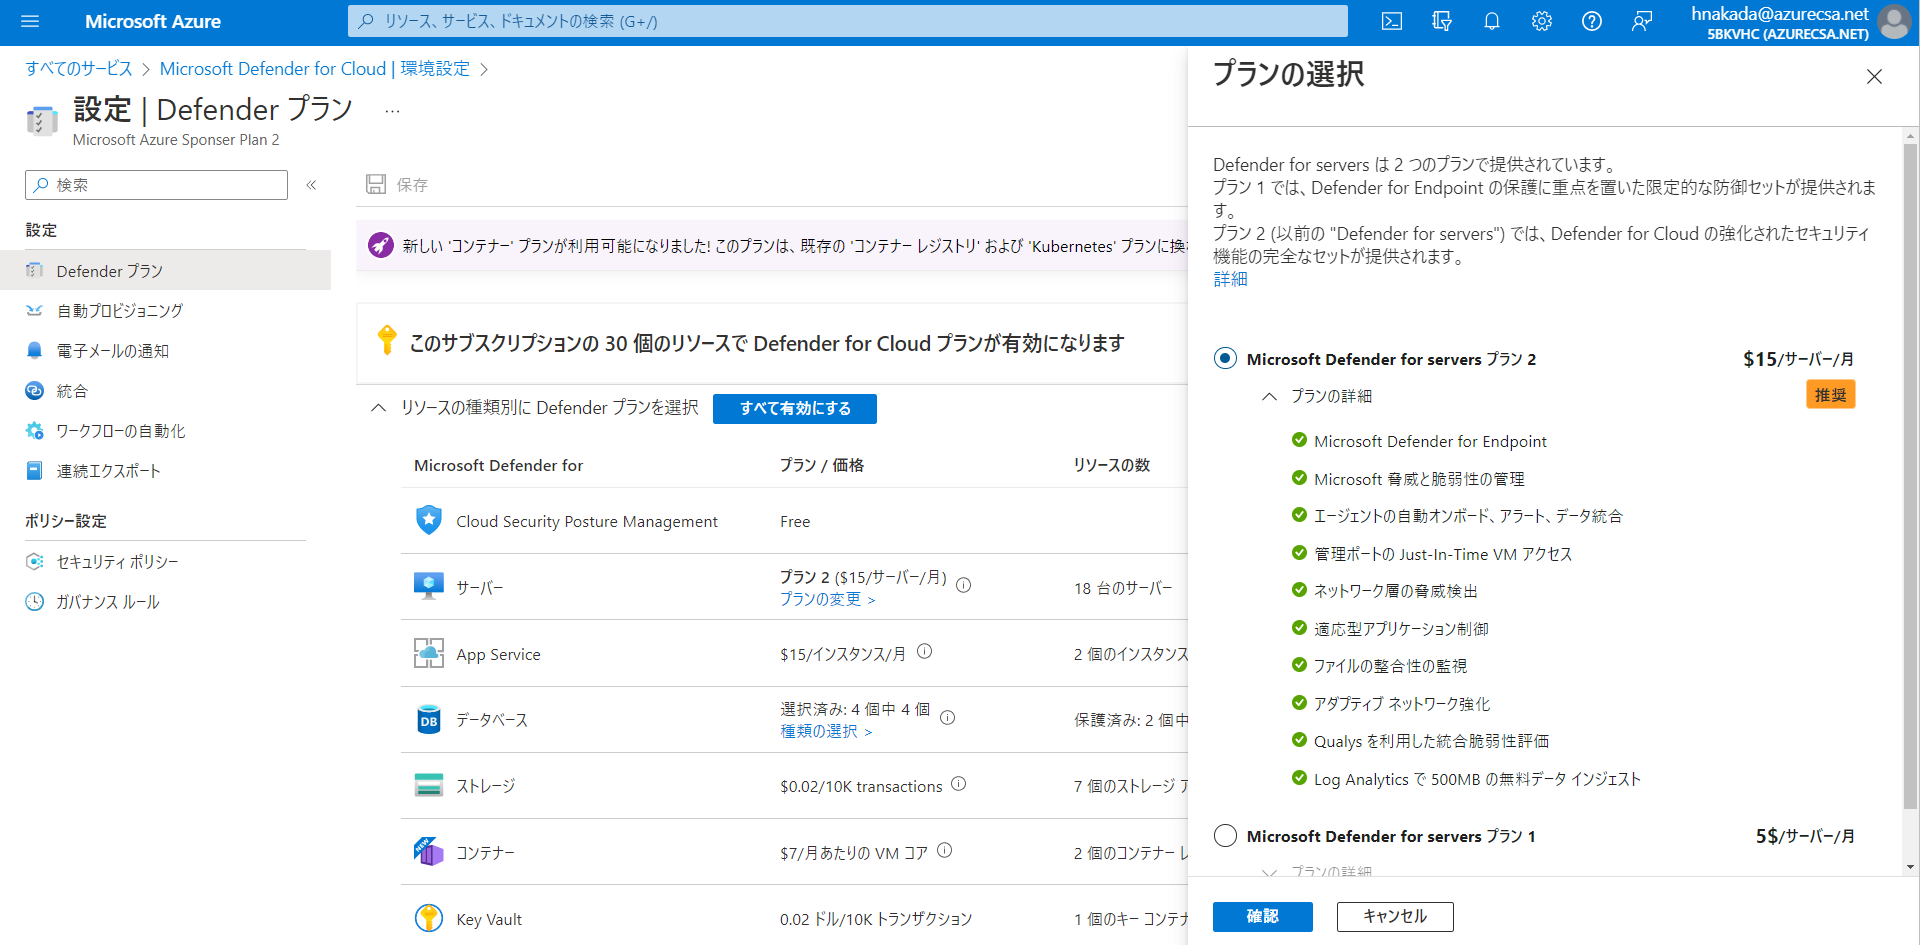Confirm plan selection with 確認 button
The width and height of the screenshot is (1920, 945).
click(x=1263, y=916)
